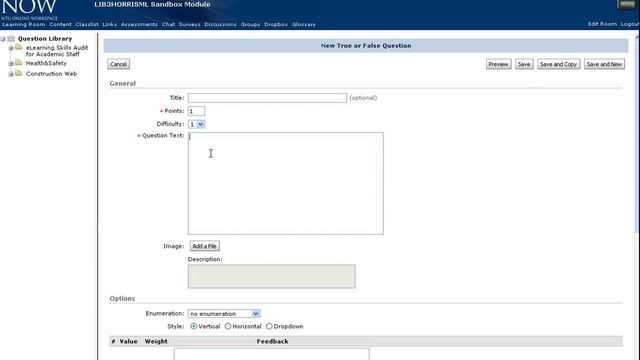Viewport: 640px width, 360px height.
Task: Expand the Construction Web folder
Action: point(11,74)
